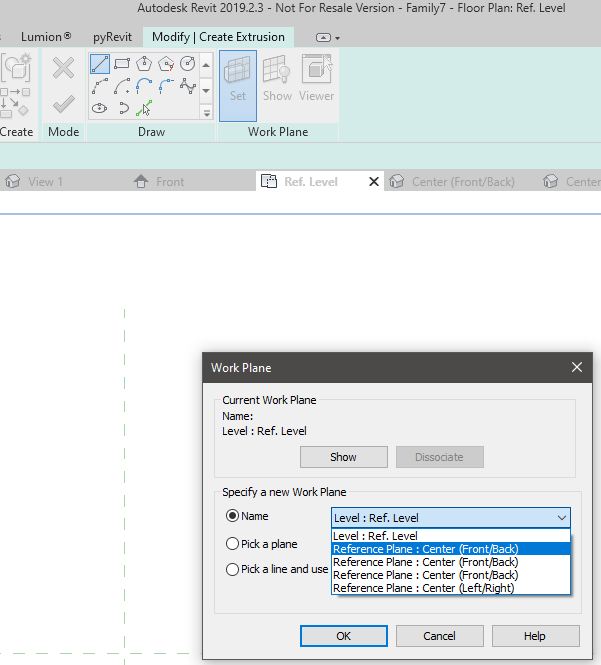
Task: Switch to the View 1 view tab
Action: click(45, 182)
